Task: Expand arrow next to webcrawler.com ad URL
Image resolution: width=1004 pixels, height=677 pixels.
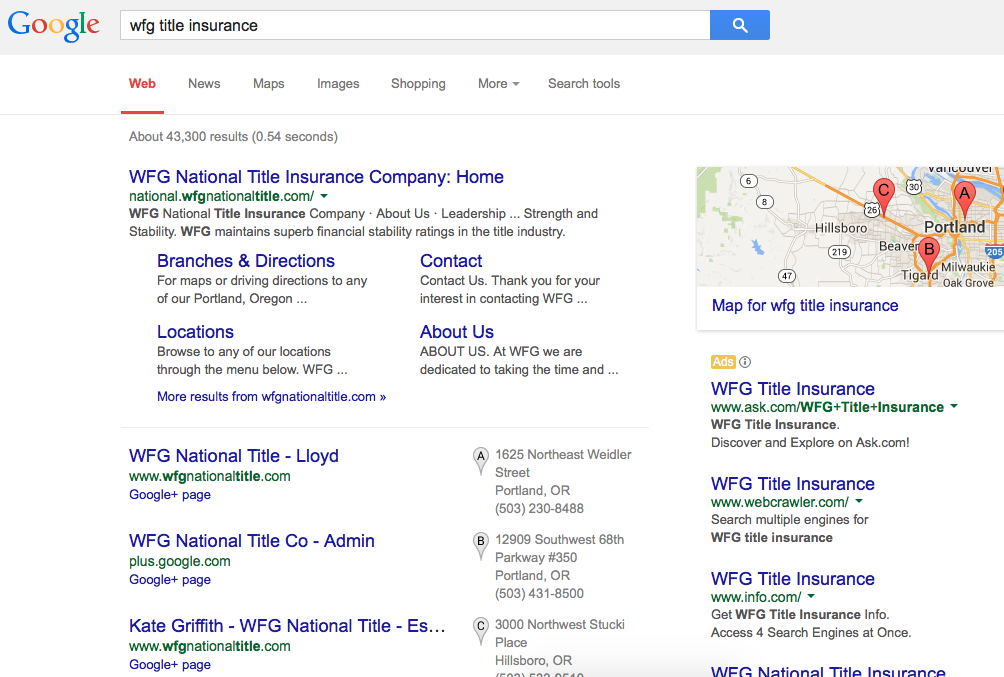Action: coord(859,502)
